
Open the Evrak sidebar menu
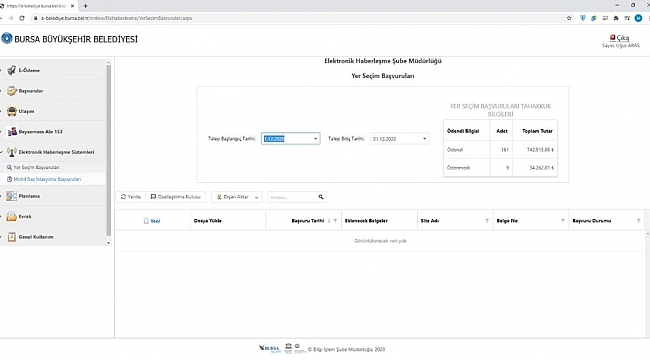53,216
